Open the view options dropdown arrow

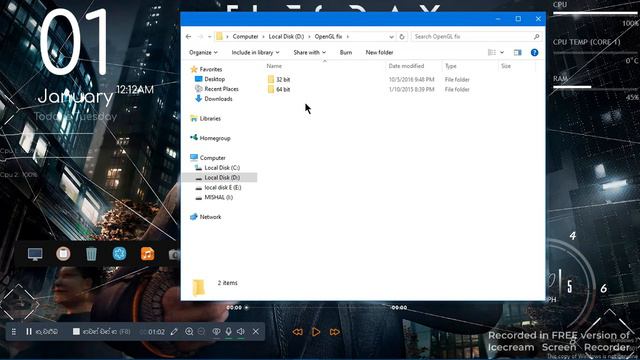click(502, 52)
